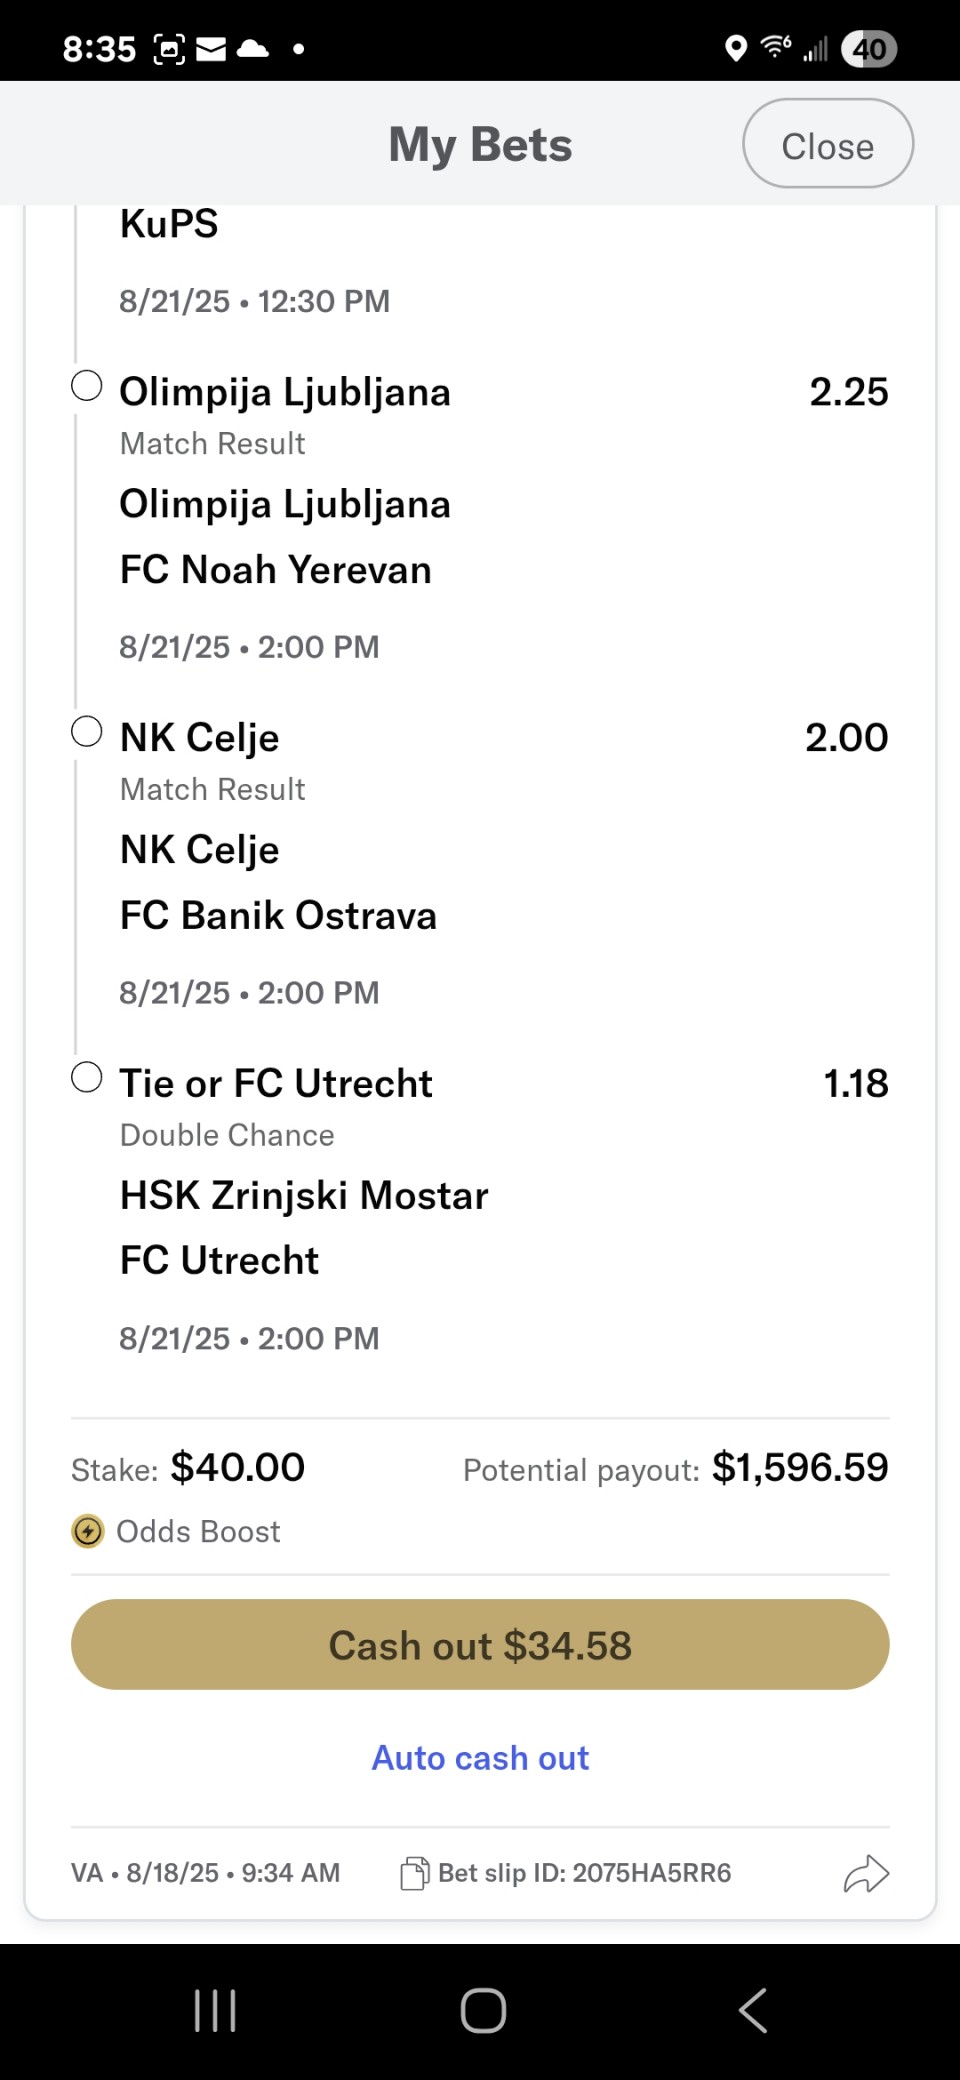Tap the Odds Boost lightning icon
Screen dimensions: 960x2080
(x=88, y=1531)
